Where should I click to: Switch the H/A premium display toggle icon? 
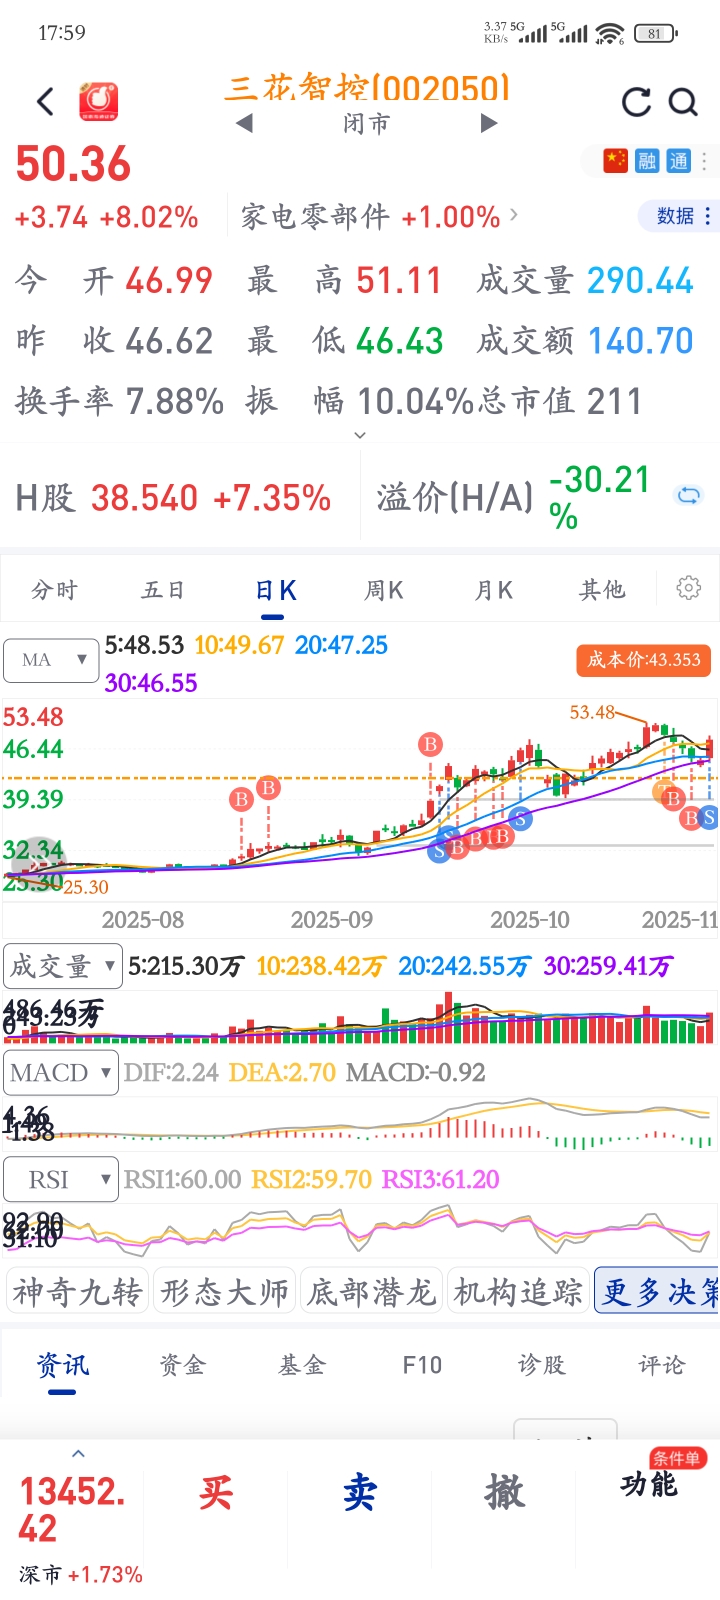click(689, 495)
